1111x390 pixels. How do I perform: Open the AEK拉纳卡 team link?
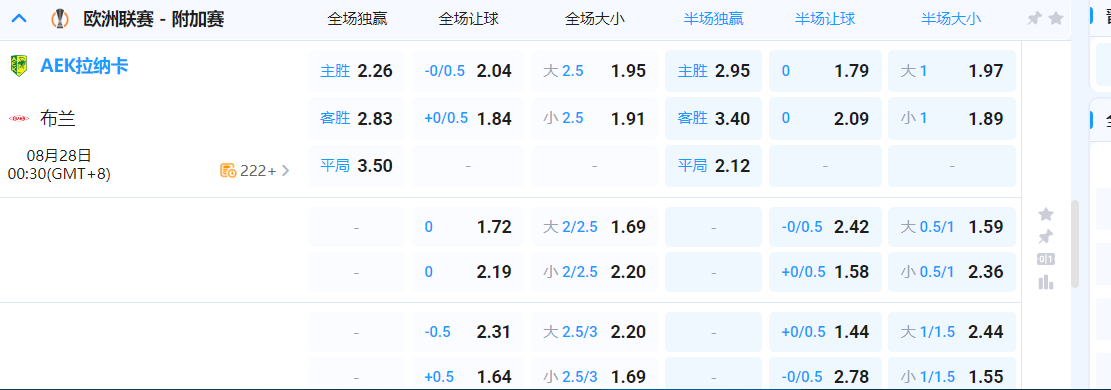[x=84, y=66]
